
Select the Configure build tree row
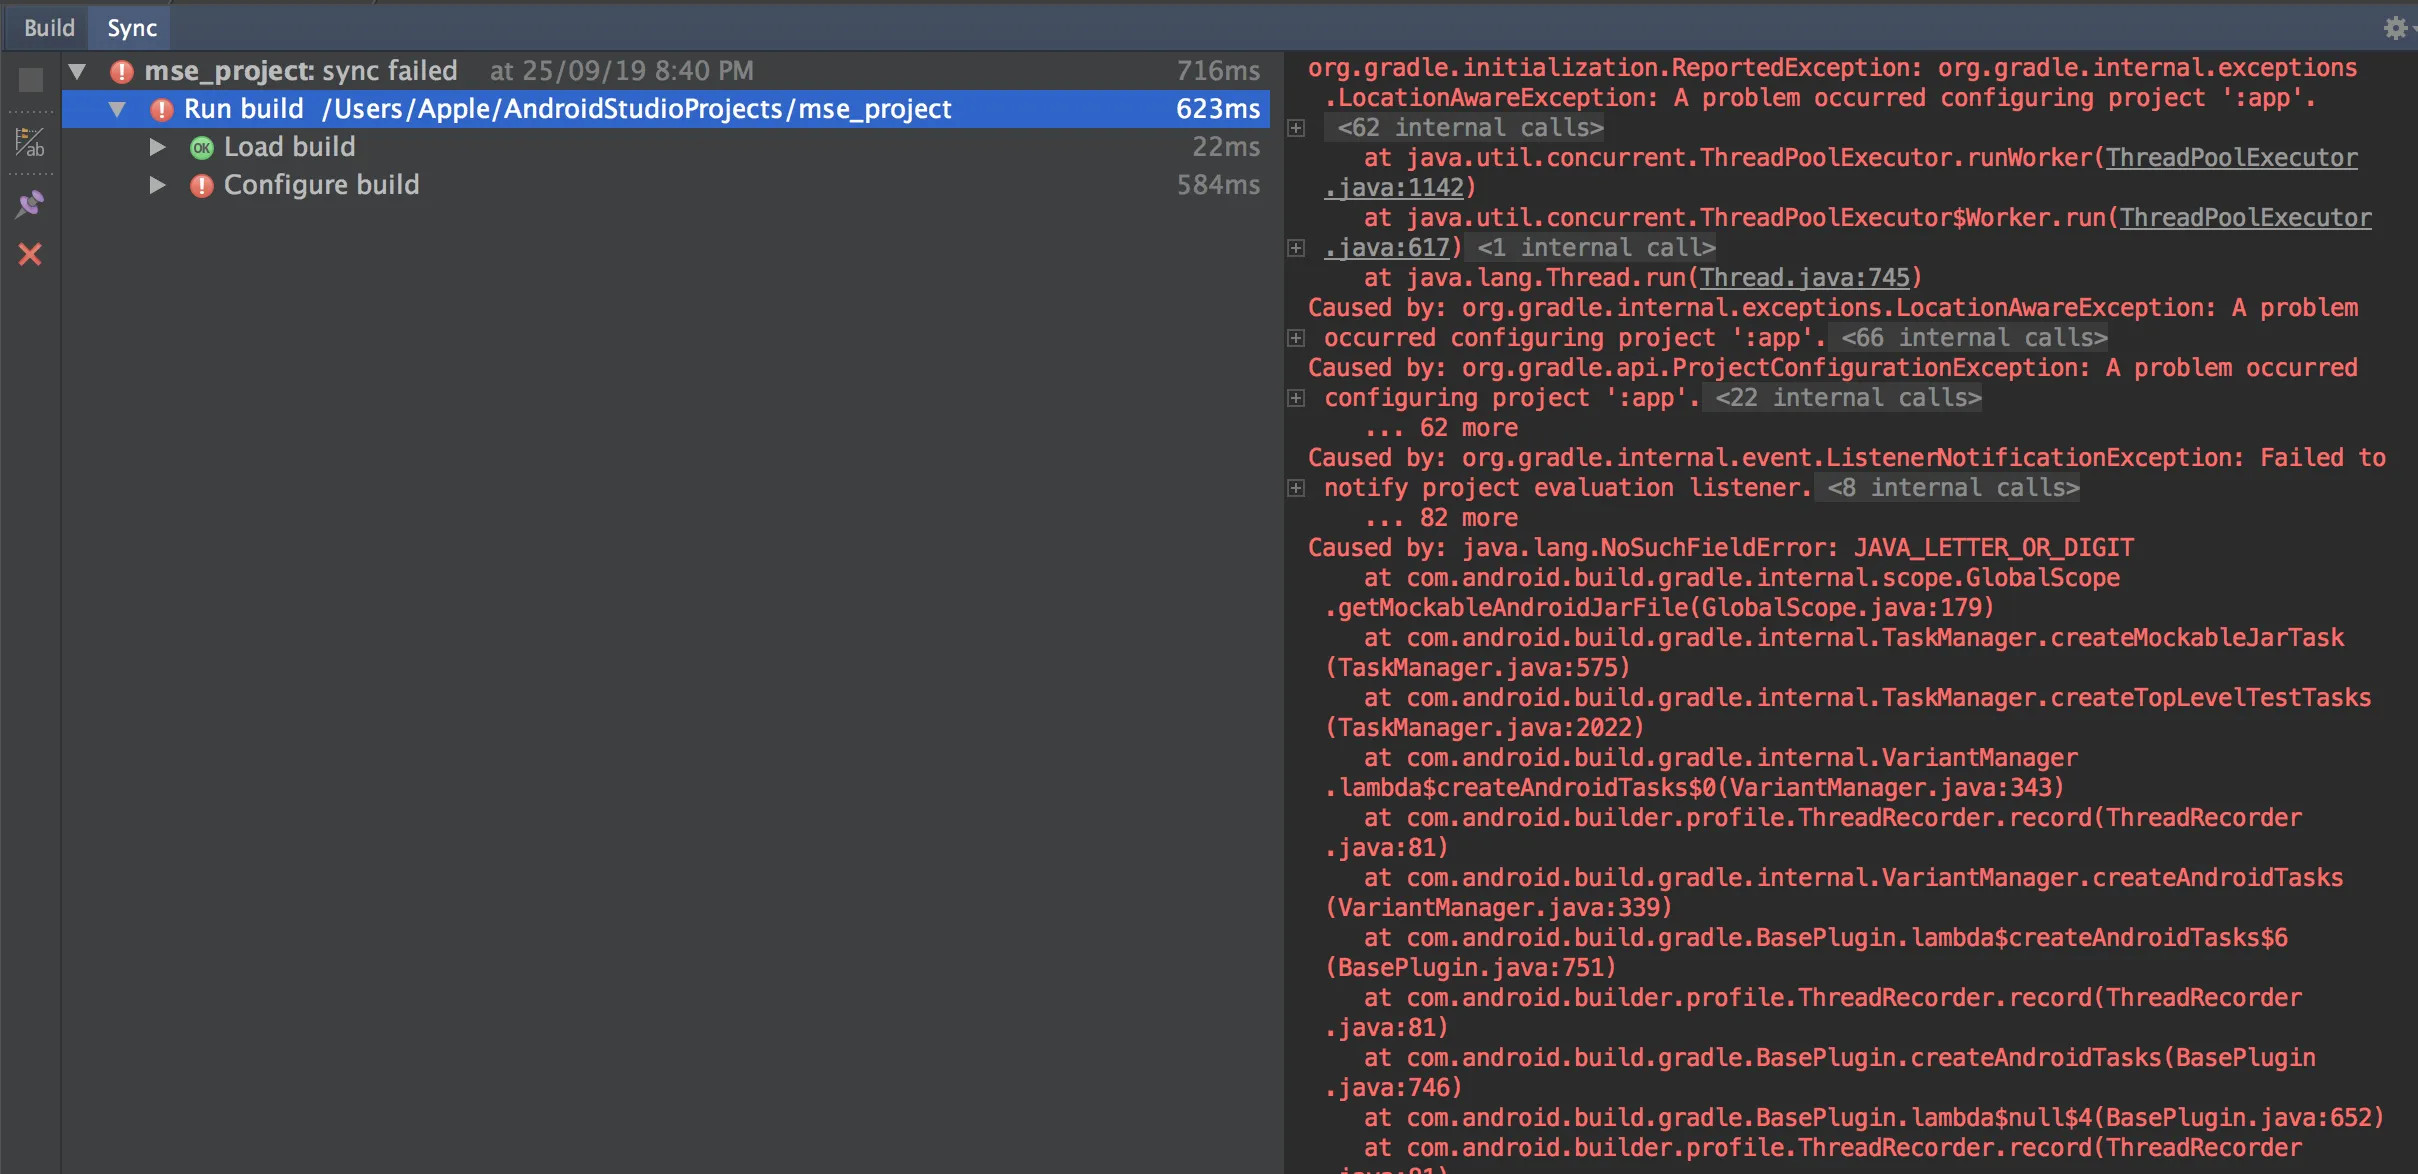tap(321, 185)
